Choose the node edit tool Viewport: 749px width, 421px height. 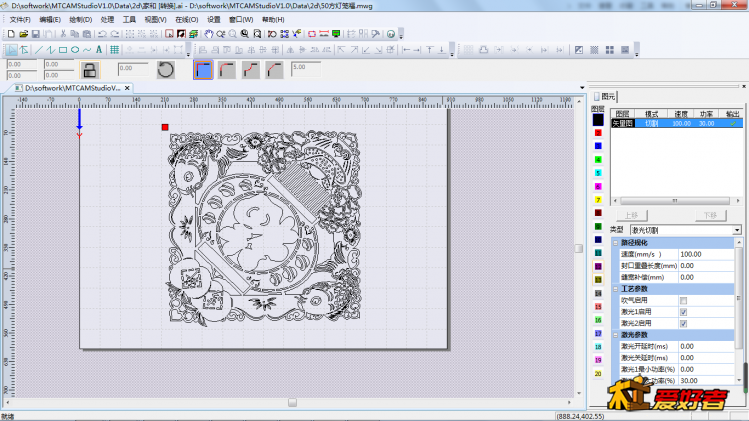24,50
